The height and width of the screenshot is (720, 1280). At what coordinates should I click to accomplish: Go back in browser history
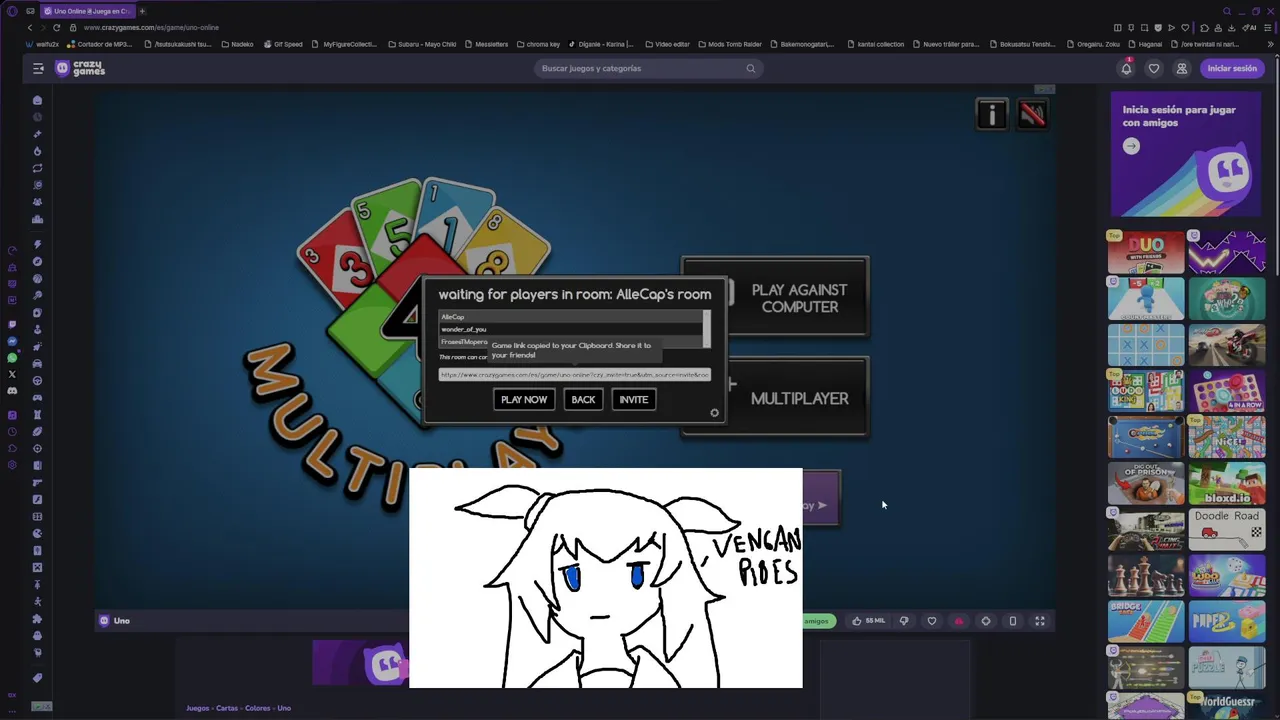click(x=30, y=27)
